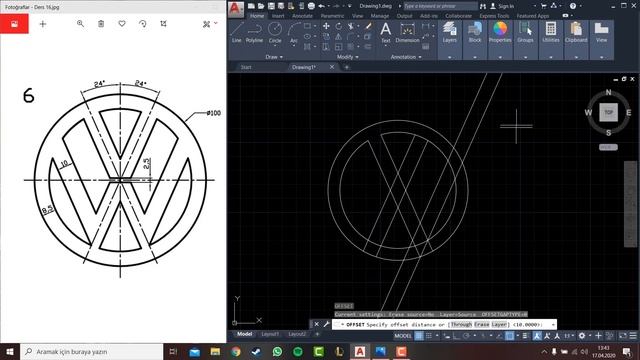Choose the Rectangle tool in Draw panel
This screenshot has width=640, height=360.
(x=307, y=26)
